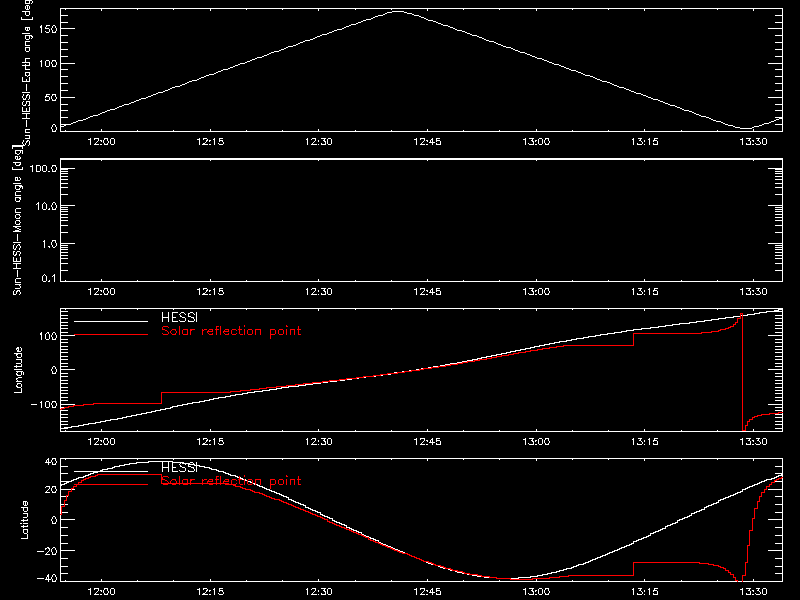Click the -20 tick label on Latitude plot
This screenshot has height=600, width=800.
tap(47, 551)
